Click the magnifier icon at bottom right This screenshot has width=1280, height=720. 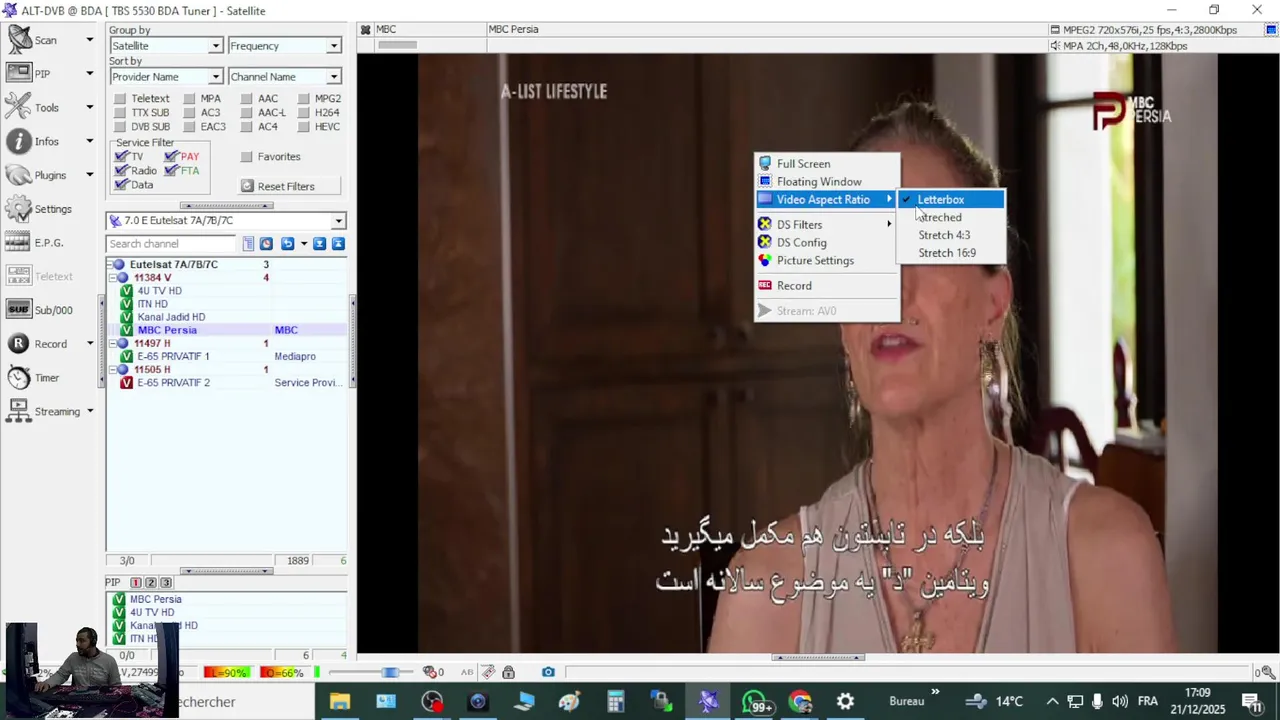click(1267, 672)
